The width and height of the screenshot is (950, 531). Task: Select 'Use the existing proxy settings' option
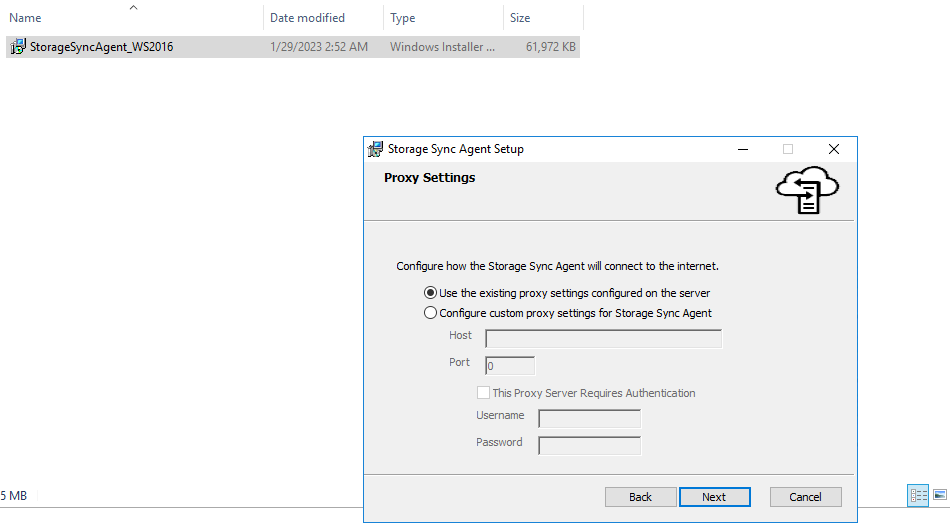(x=431, y=293)
